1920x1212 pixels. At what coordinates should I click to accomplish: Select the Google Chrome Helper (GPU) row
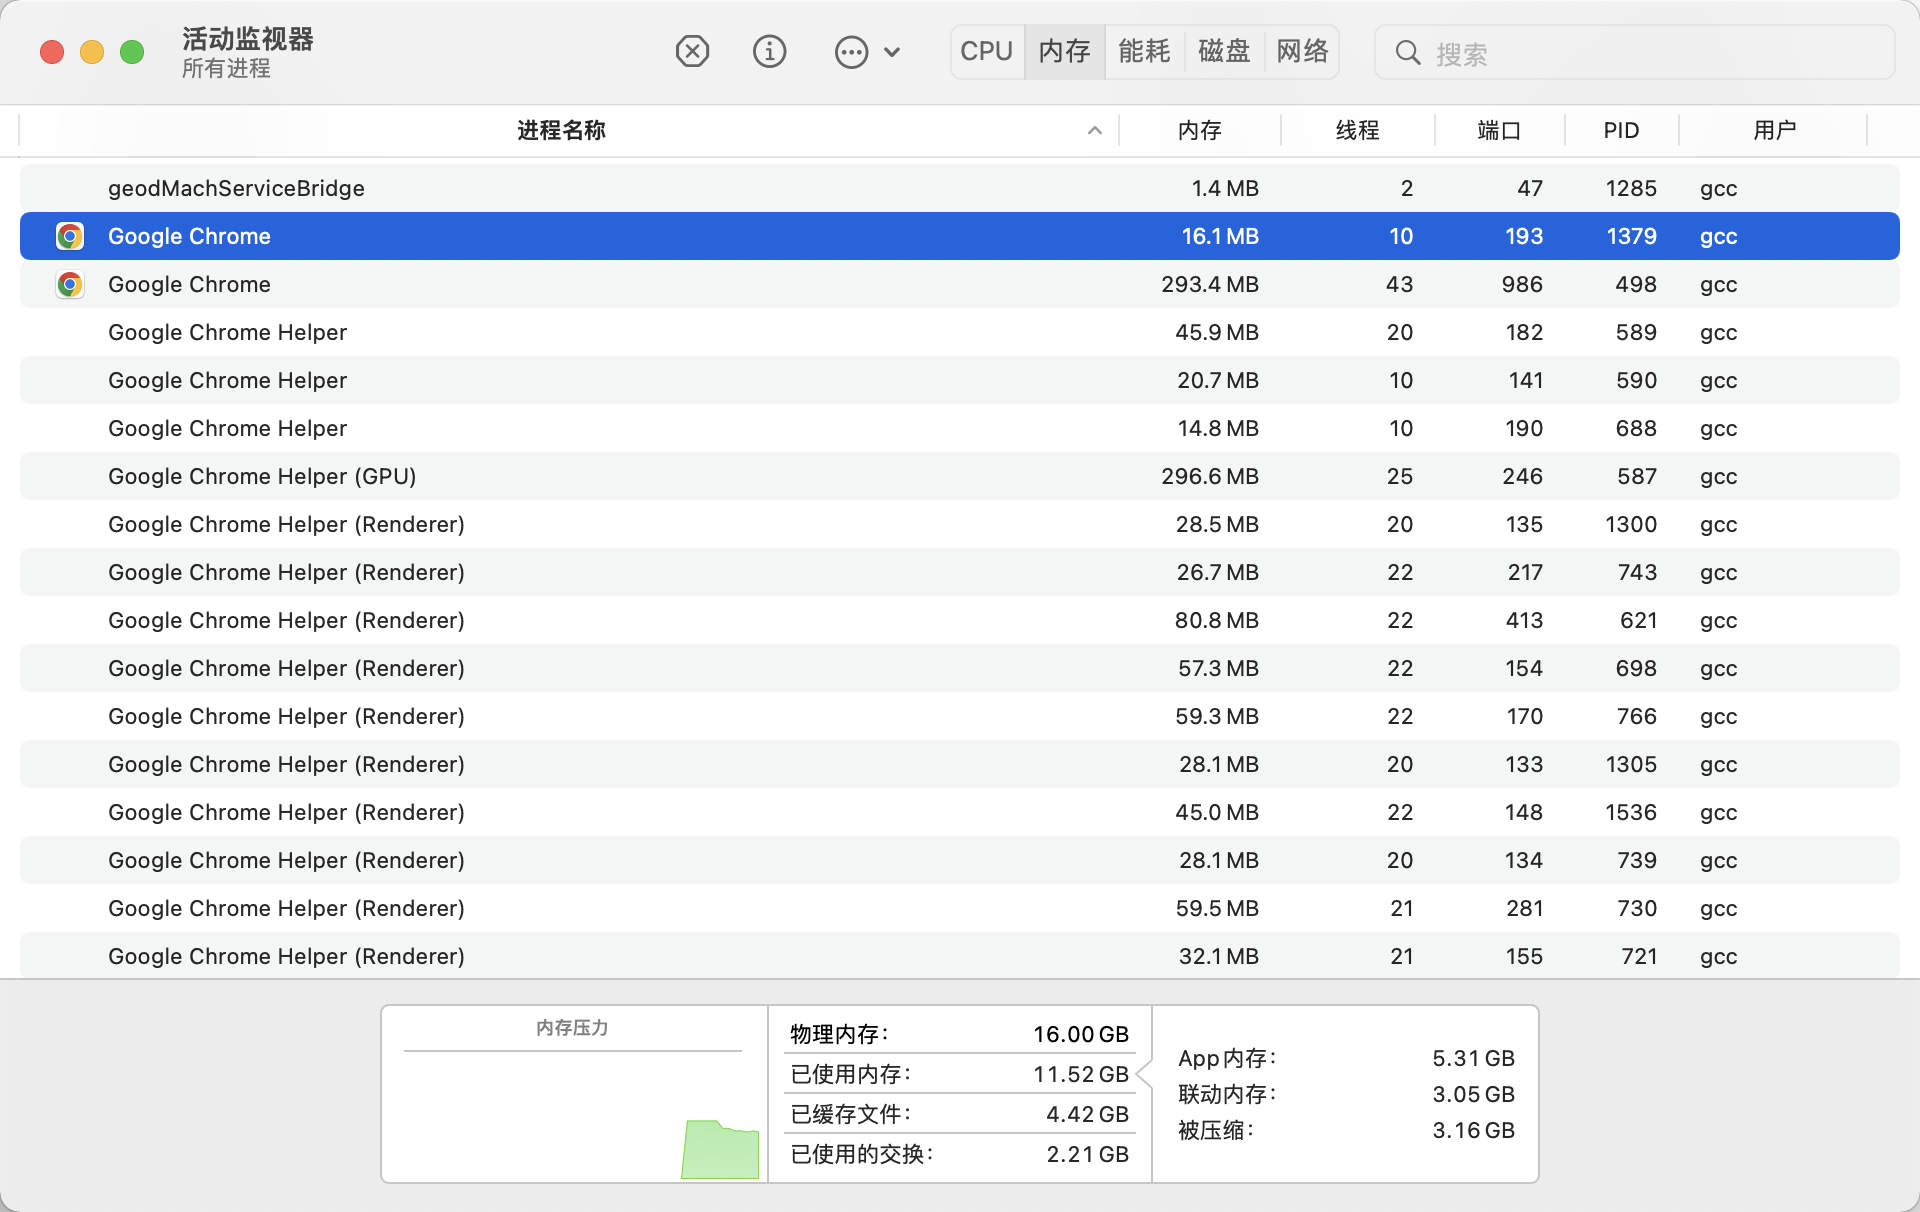point(960,476)
